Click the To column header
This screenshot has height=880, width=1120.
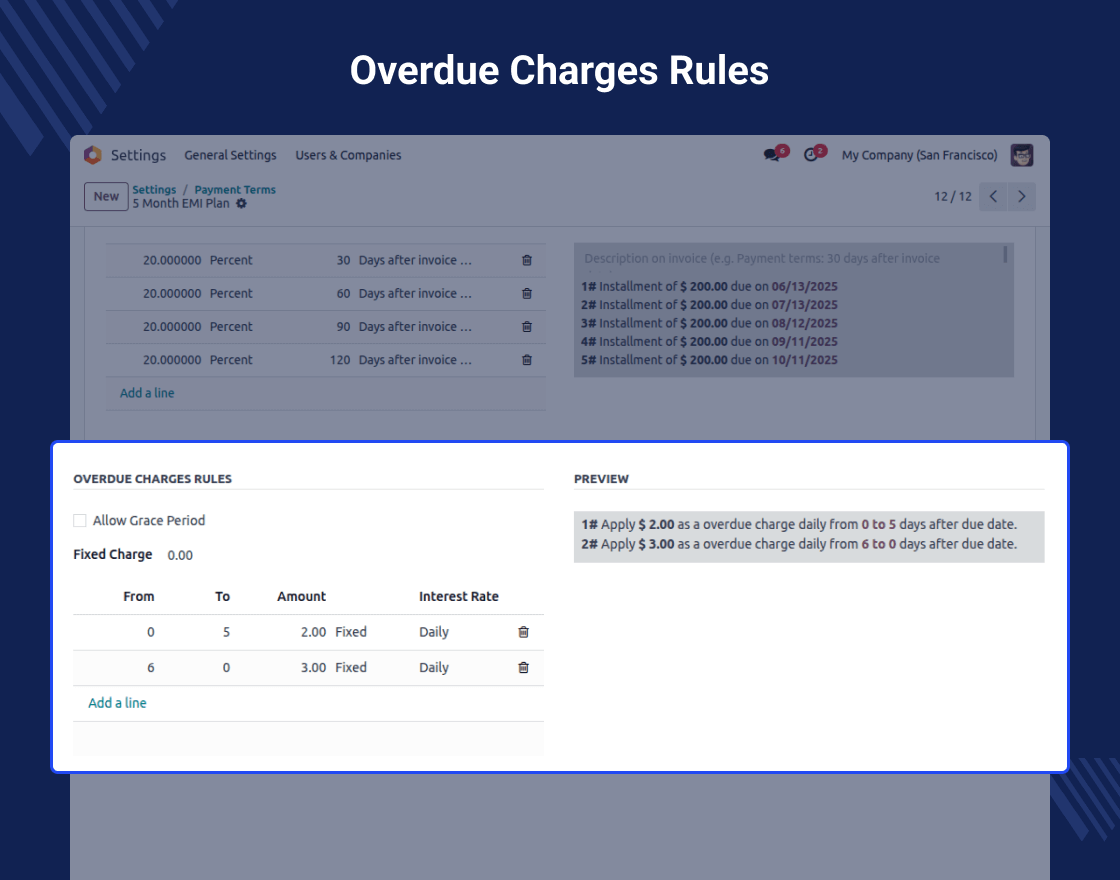223,596
